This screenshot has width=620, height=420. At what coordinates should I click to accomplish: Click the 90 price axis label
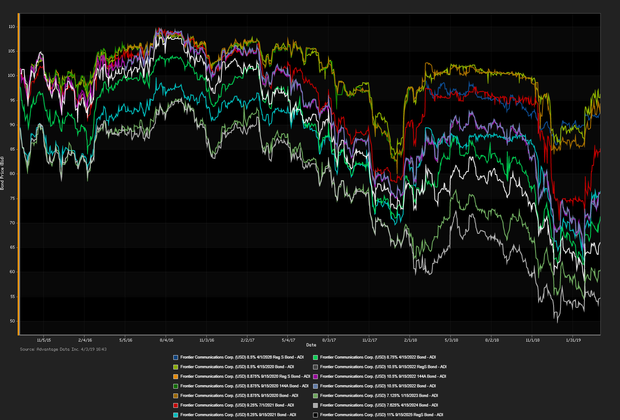[12, 125]
